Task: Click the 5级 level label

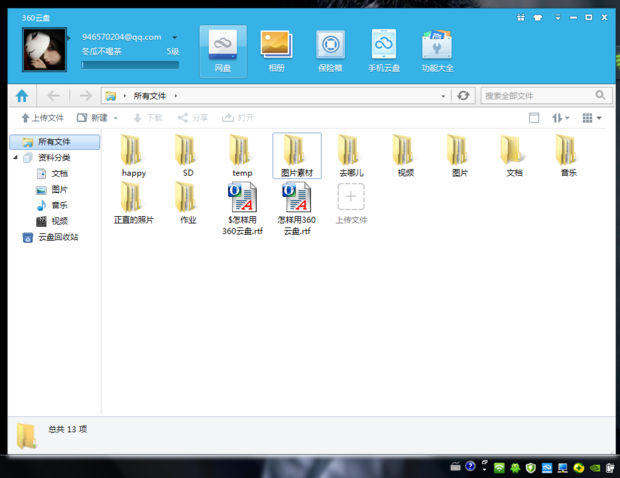Action: pyautogui.click(x=172, y=51)
